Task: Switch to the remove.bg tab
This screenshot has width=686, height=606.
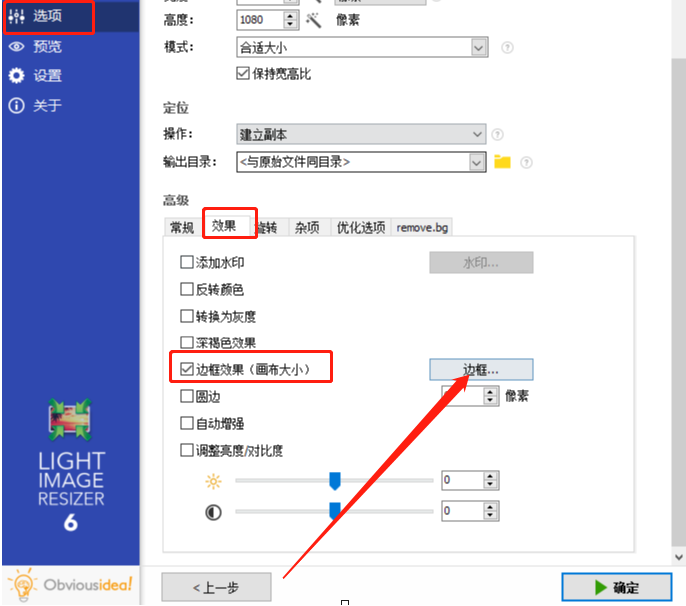Action: (422, 228)
